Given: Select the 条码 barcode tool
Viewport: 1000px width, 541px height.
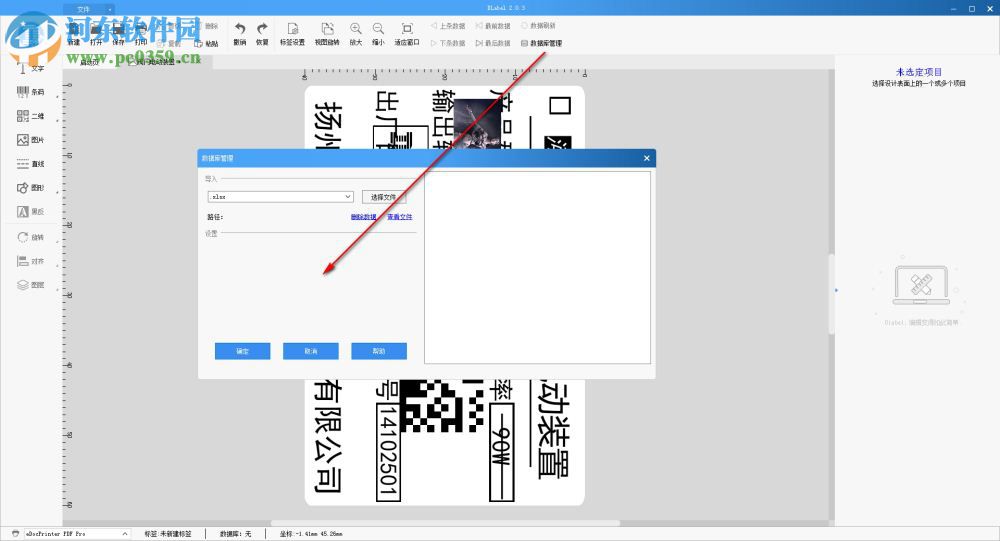Looking at the screenshot, I should tap(30, 92).
